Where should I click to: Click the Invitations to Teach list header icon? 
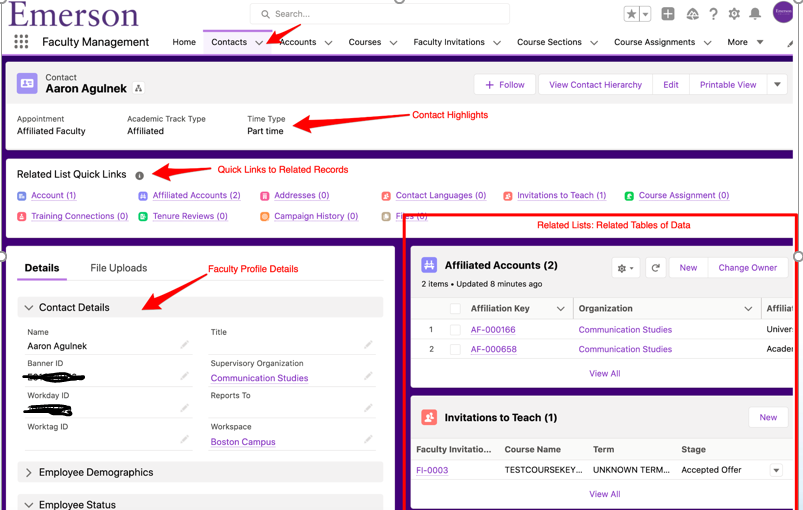429,417
